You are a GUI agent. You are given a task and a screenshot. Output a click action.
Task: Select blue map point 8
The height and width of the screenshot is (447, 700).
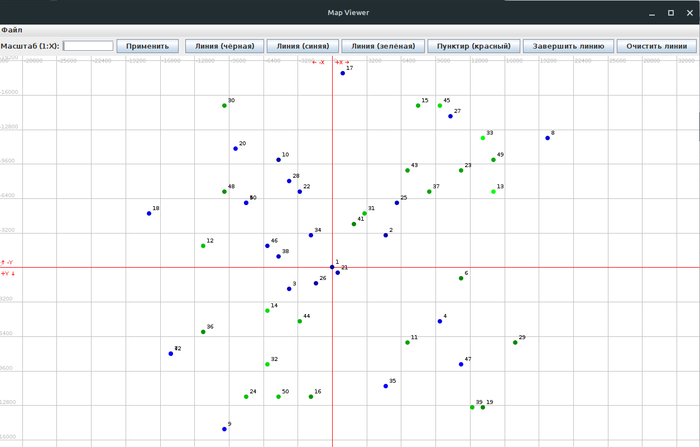[x=547, y=138]
